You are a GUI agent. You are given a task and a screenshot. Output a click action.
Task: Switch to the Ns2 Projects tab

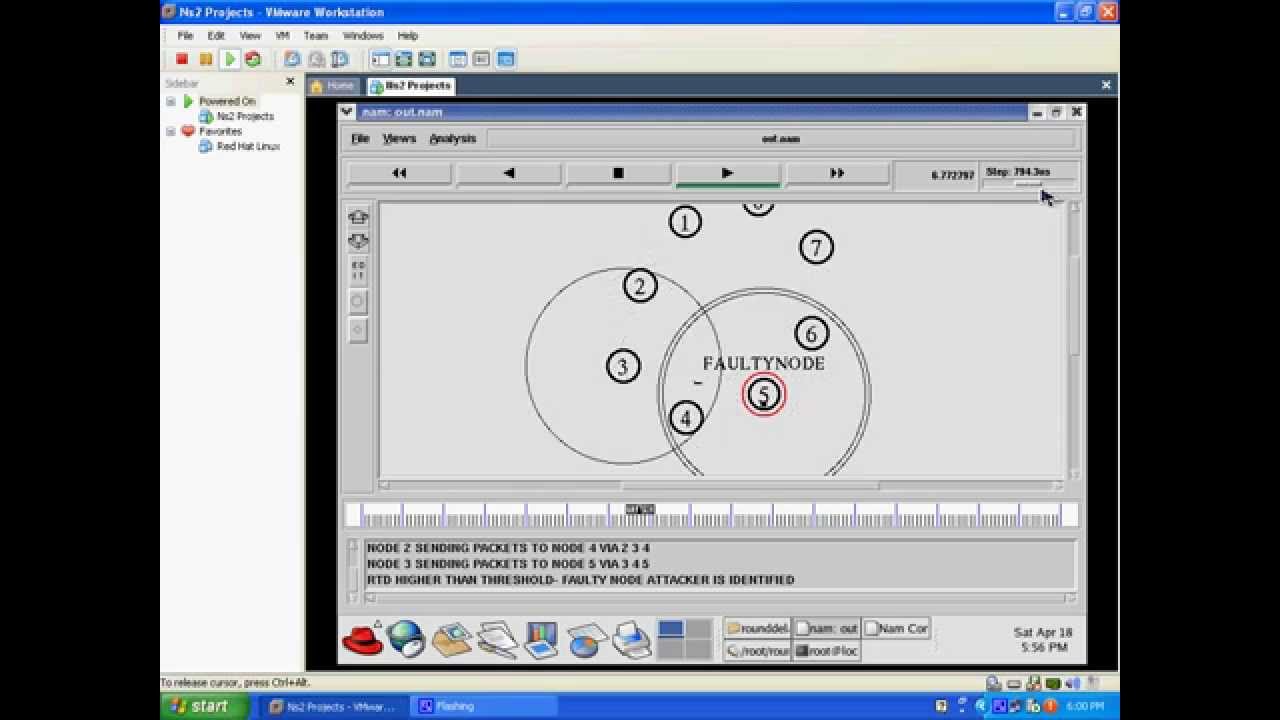(412, 86)
